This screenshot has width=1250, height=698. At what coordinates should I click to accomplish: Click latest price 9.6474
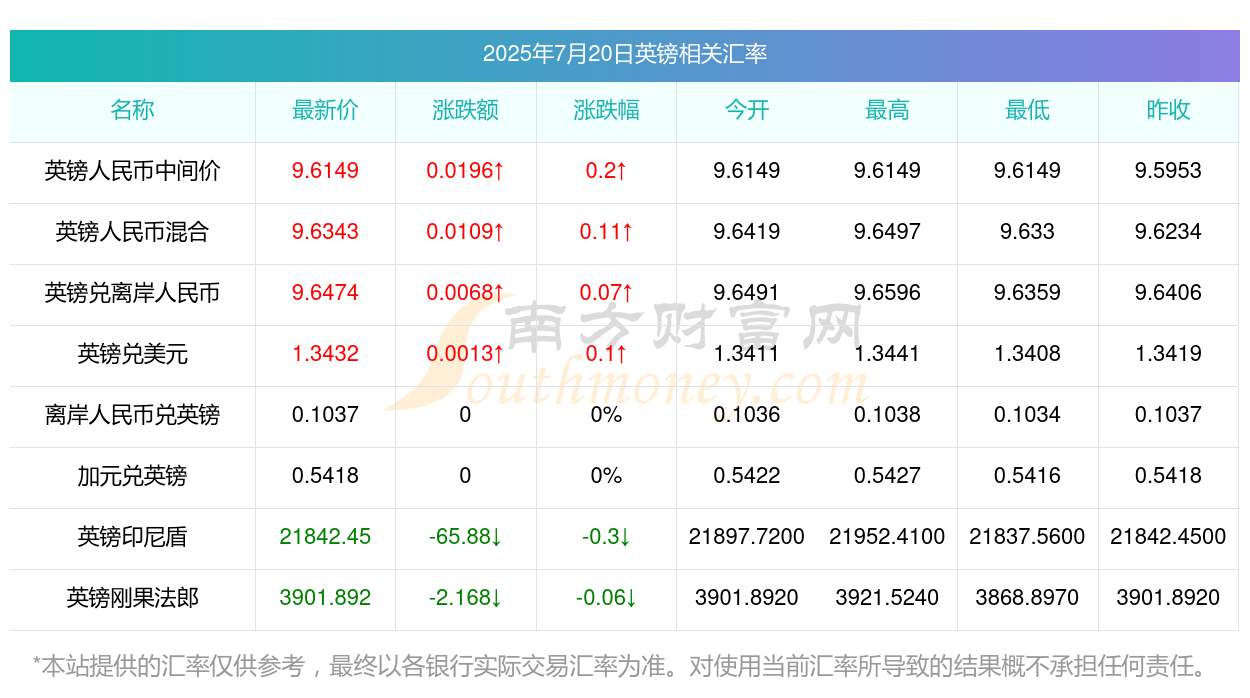325,293
